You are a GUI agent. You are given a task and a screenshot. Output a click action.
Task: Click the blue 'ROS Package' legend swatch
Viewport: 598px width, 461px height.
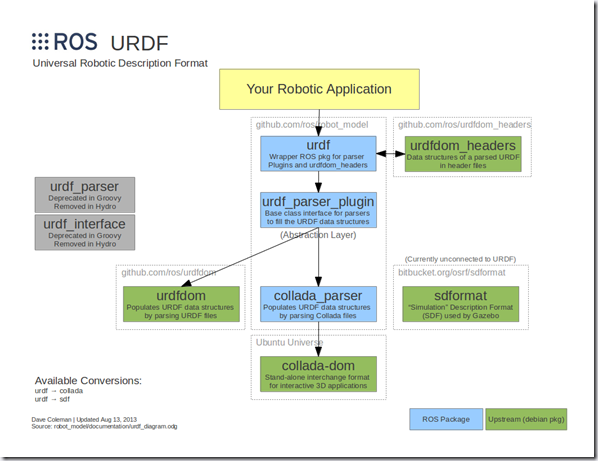446,419
